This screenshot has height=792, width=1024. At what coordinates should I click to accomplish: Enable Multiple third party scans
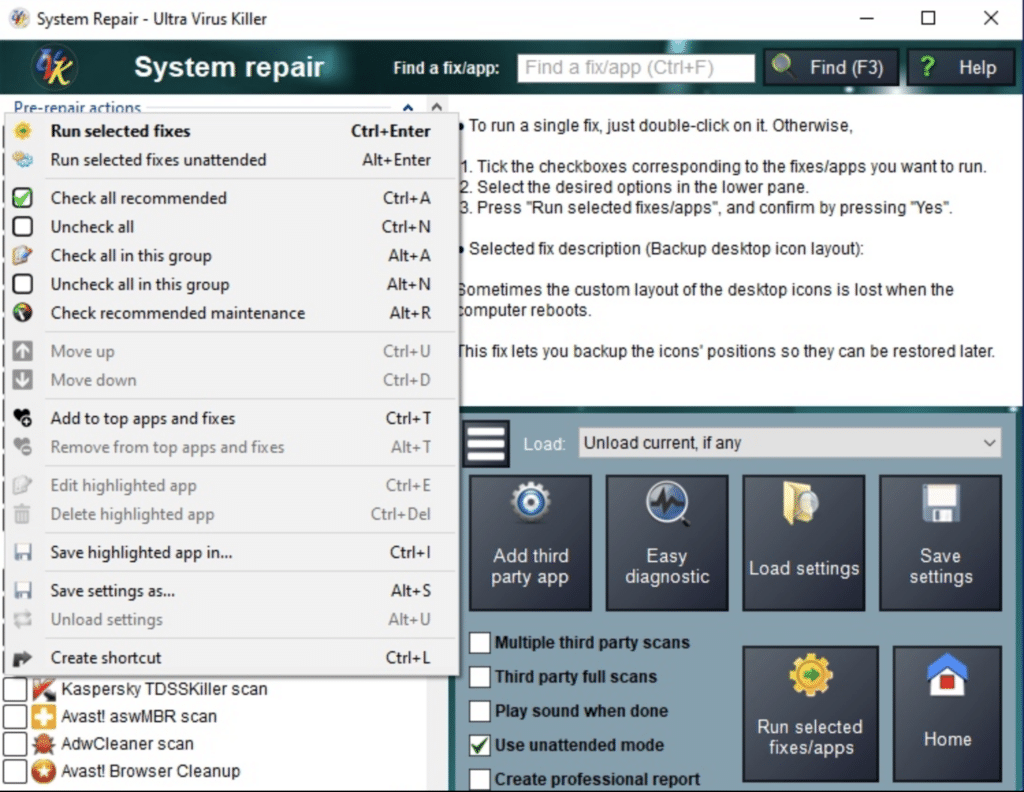click(x=479, y=642)
